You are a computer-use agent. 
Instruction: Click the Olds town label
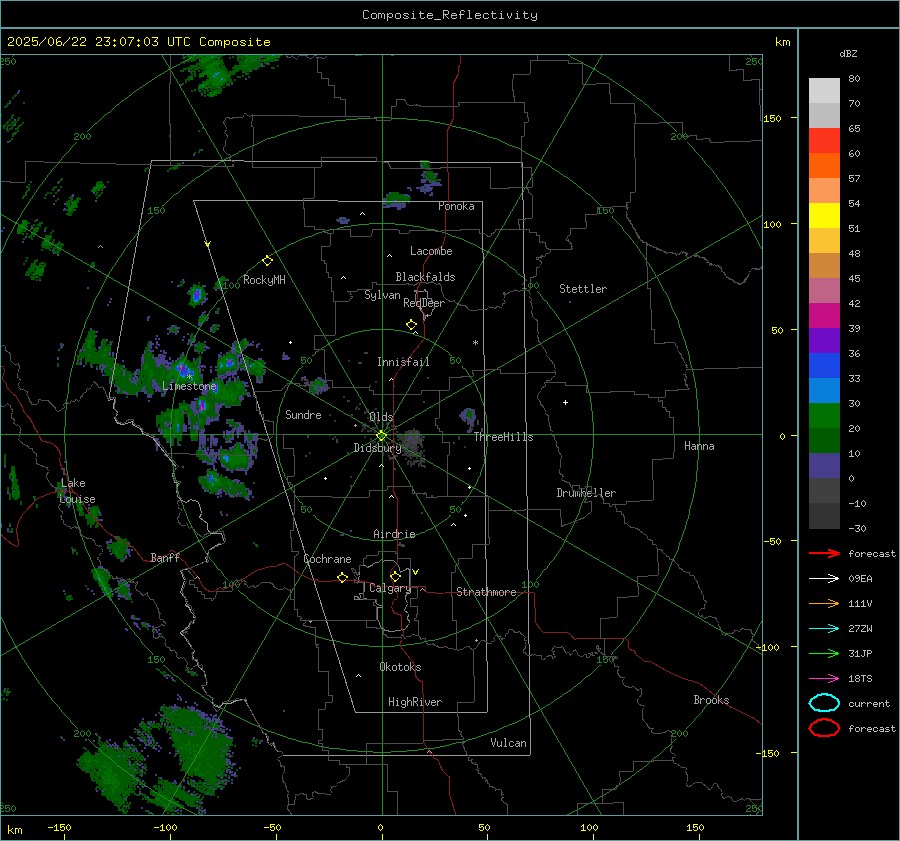381,417
